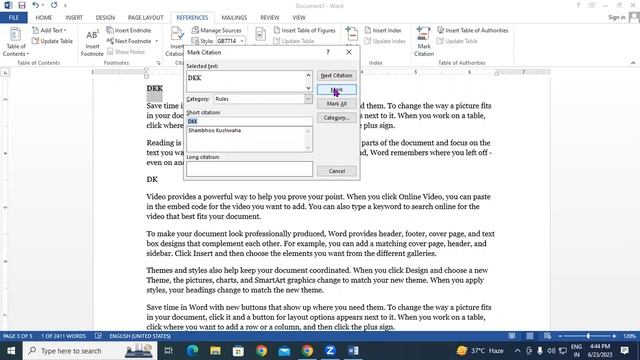Open Table of Contents gallery
Image resolution: width=640 pixels, height=360 pixels.
pos(16,41)
